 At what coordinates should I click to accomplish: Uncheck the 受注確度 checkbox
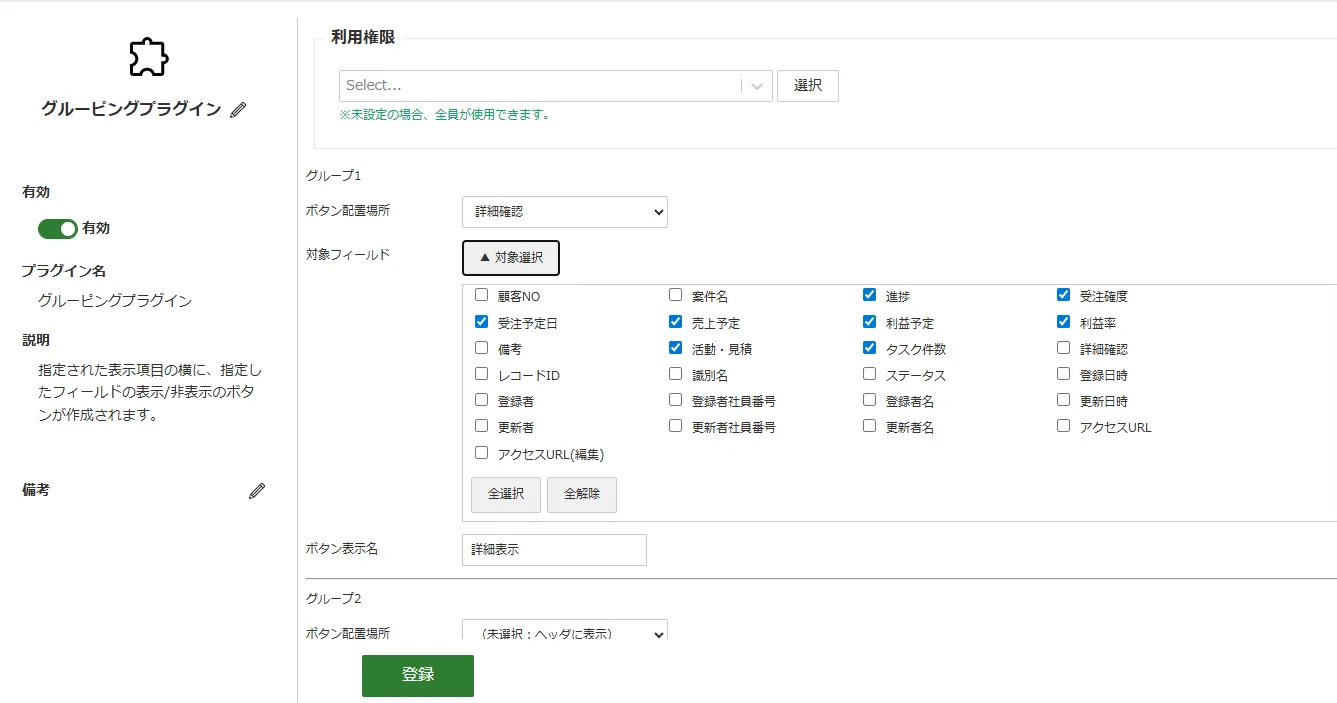1063,295
